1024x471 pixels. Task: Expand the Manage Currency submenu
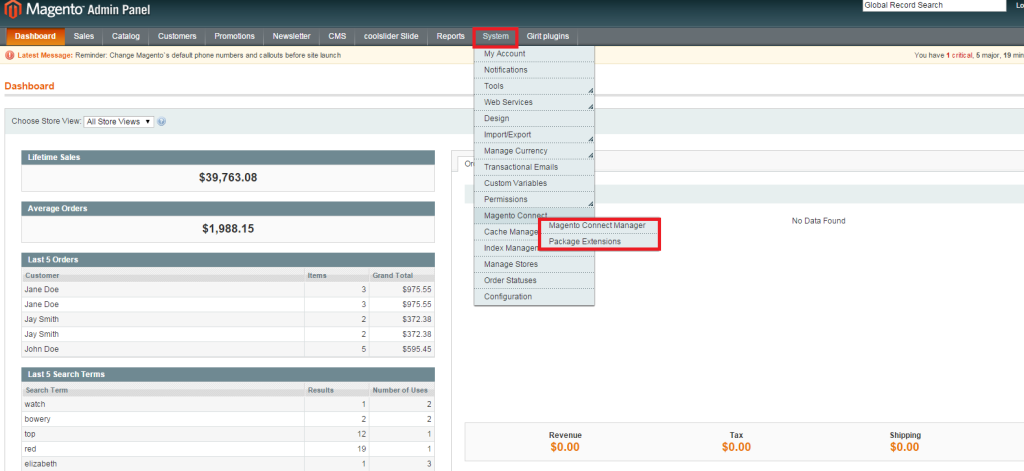(x=534, y=151)
